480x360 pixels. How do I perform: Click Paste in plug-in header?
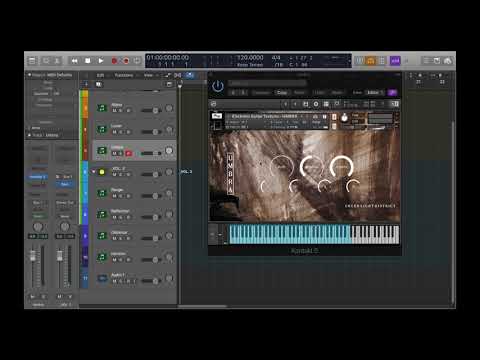pos(299,92)
